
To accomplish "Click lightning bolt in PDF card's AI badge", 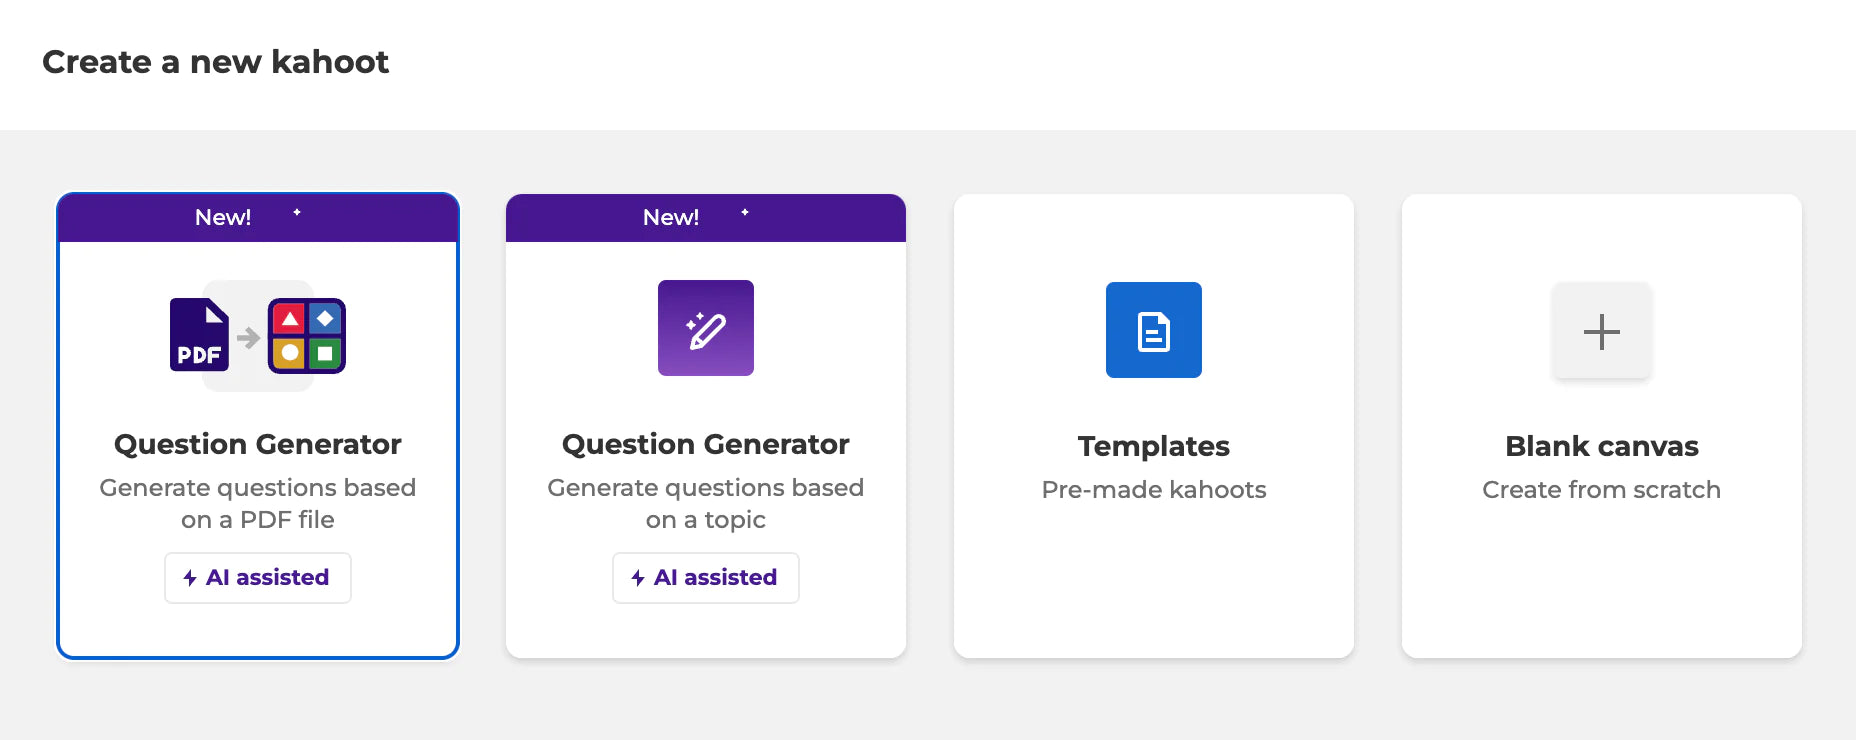I will [190, 578].
